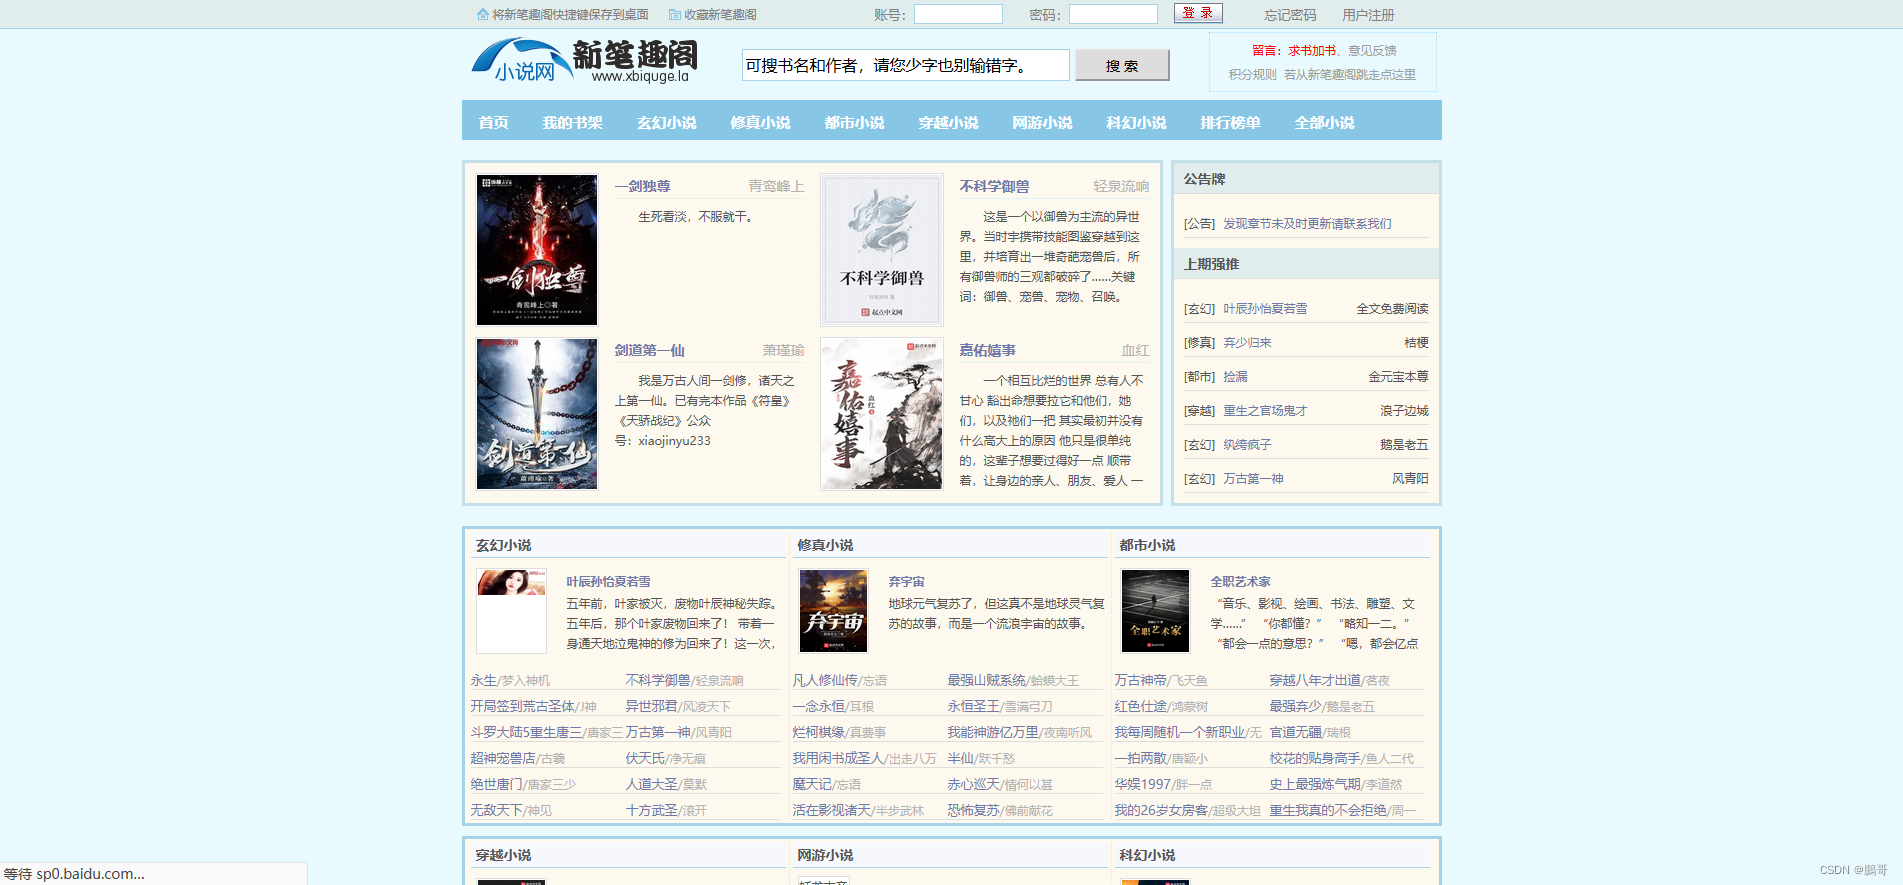Open 凡人修仙传 in the 修真小说 list
Screen dimensions: 1903x885
click(x=825, y=681)
